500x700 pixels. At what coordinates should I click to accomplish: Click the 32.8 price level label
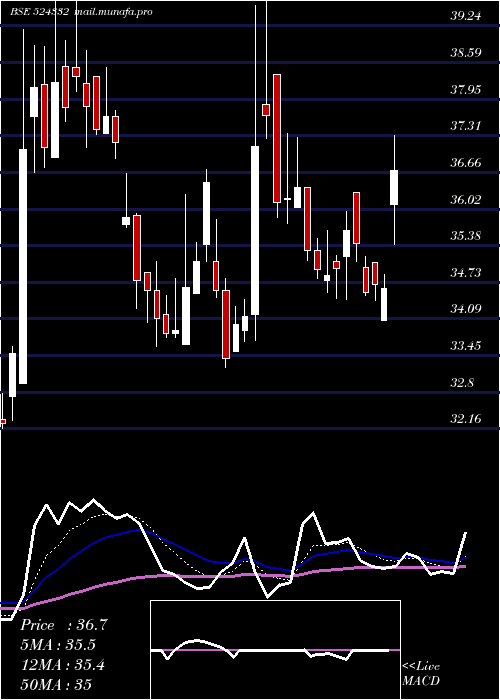click(462, 383)
